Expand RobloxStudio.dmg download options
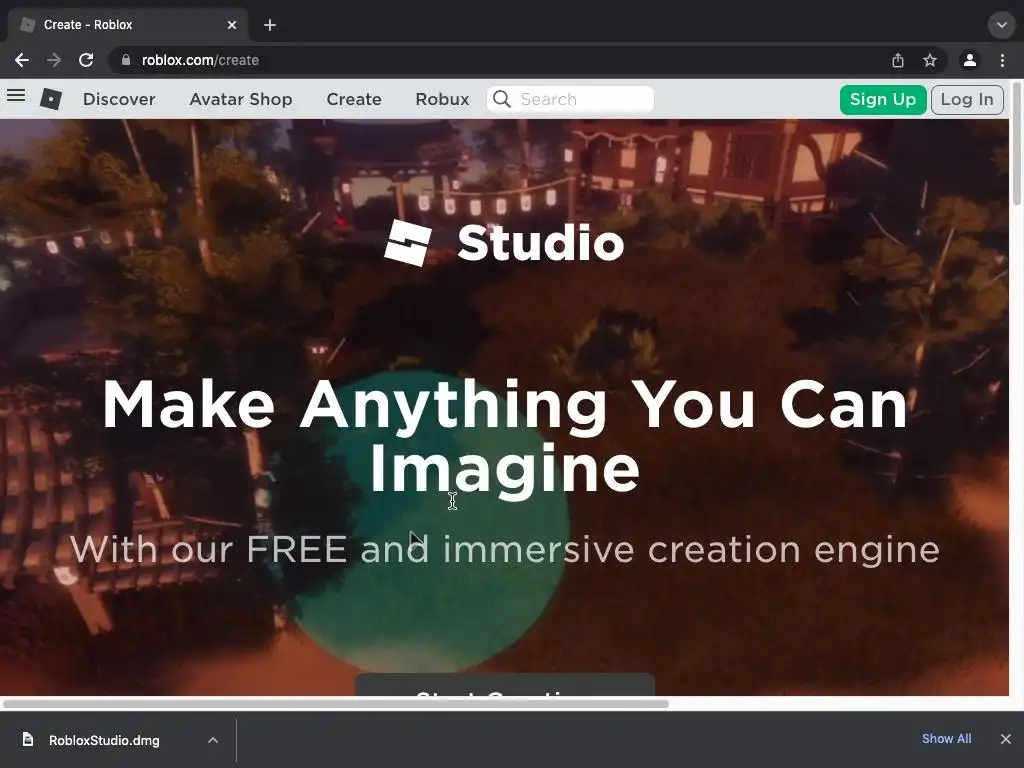This screenshot has height=768, width=1024. coord(213,740)
